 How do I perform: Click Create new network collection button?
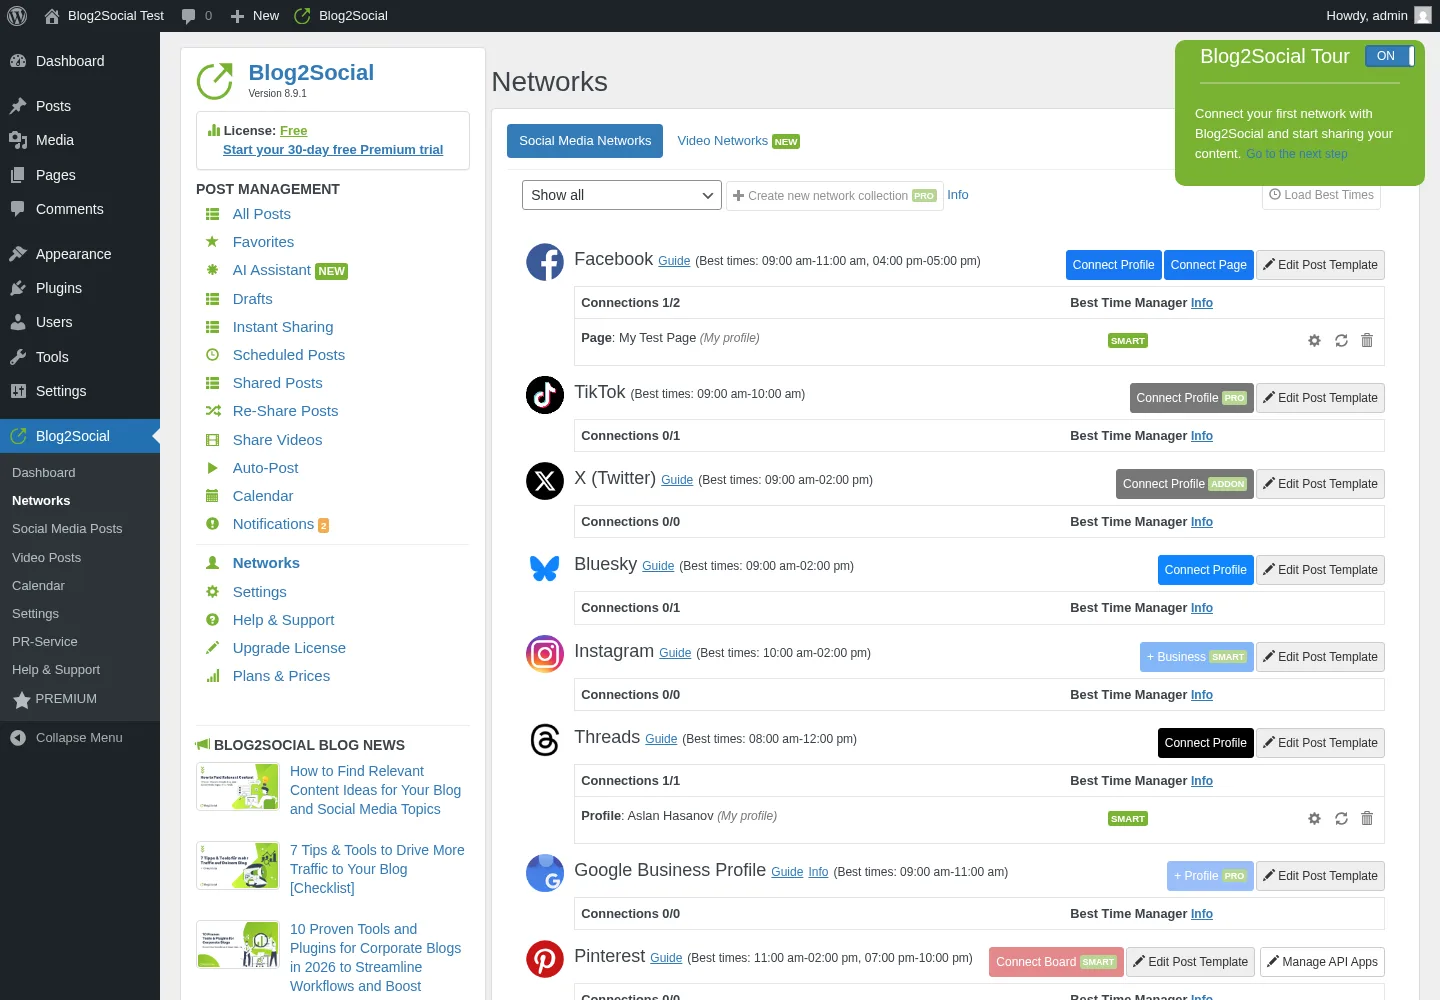tap(834, 196)
